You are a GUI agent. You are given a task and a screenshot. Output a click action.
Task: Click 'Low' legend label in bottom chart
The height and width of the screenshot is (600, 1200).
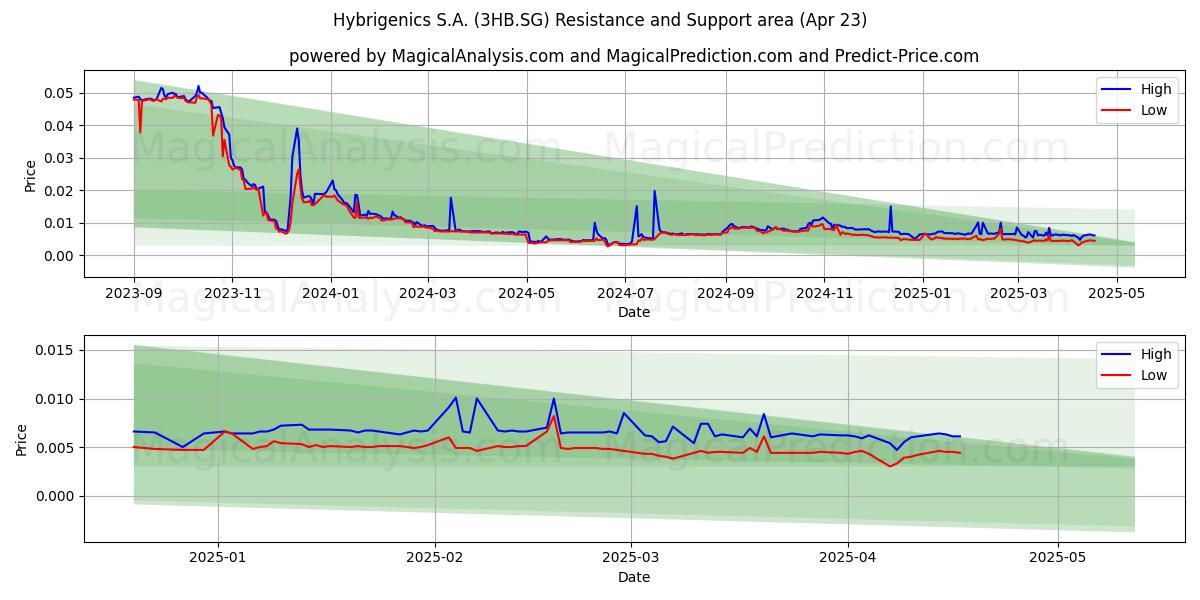[1154, 375]
